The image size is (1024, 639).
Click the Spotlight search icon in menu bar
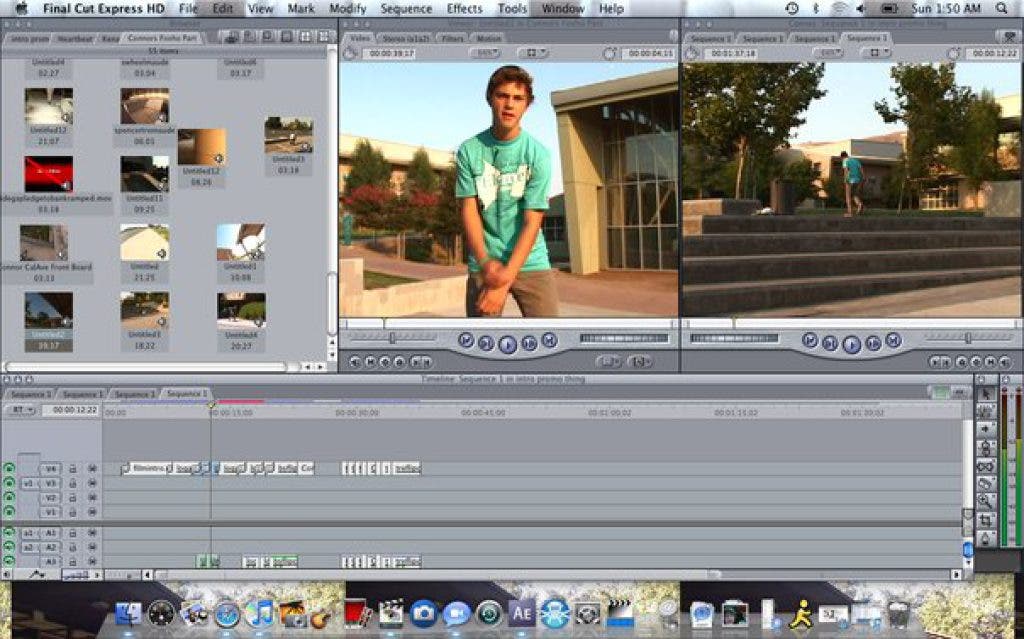pos(1001,8)
